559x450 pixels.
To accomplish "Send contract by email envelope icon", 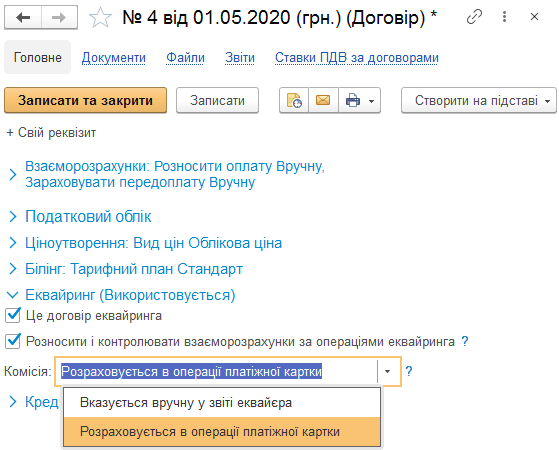I will (x=323, y=101).
